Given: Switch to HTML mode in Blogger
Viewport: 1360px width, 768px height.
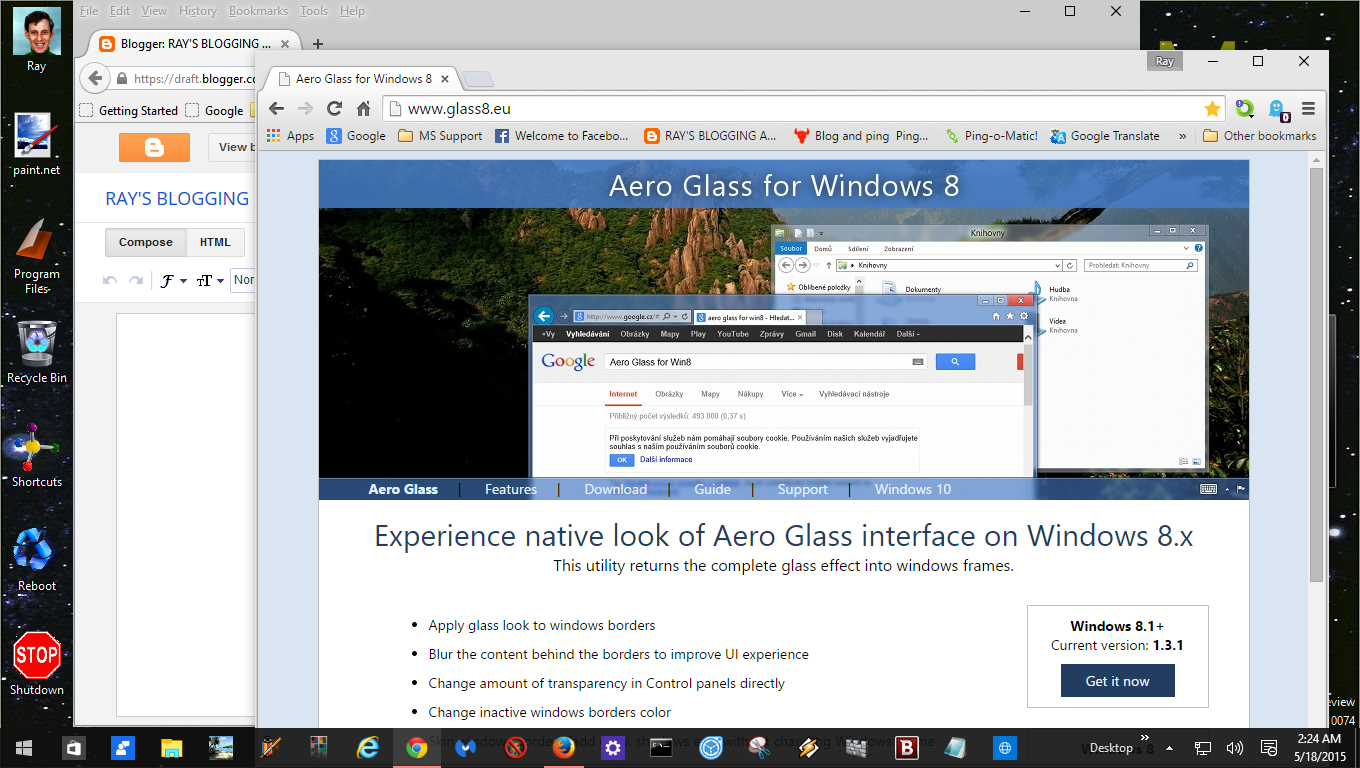Looking at the screenshot, I should (215, 242).
